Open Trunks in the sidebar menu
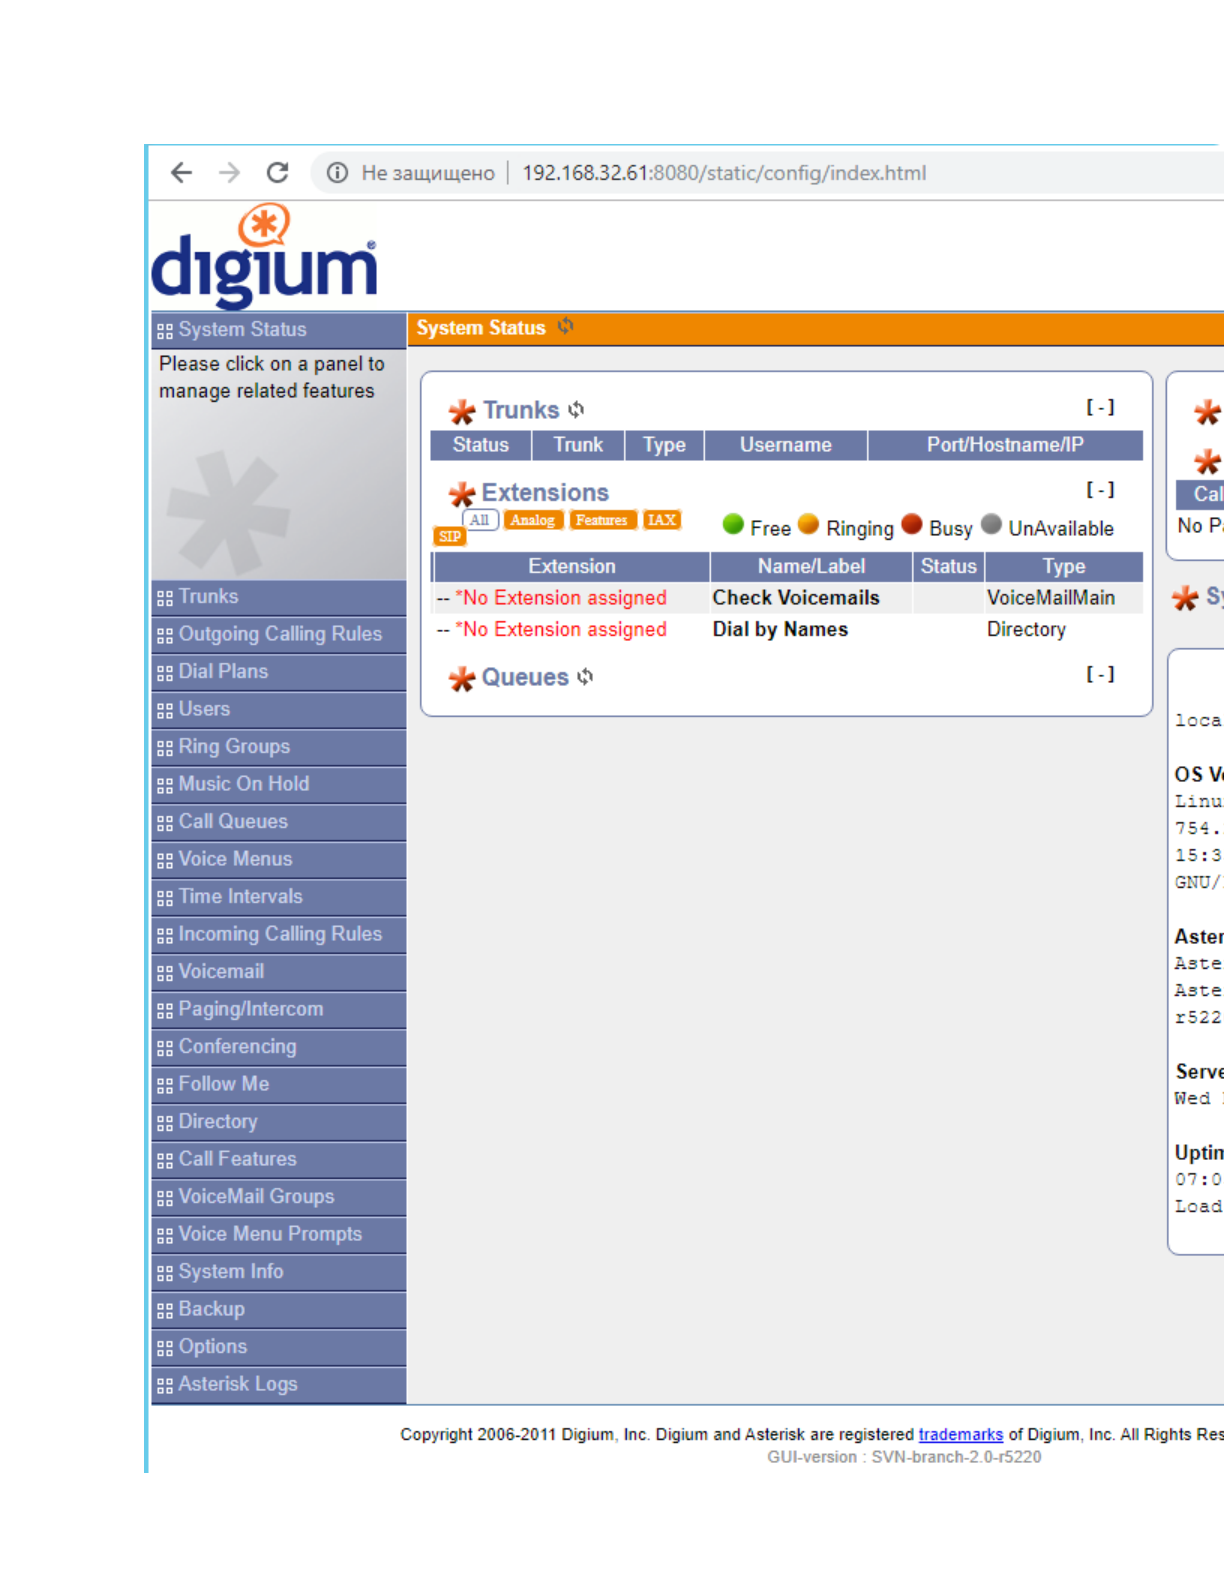Screen dimensions: 1224x1584 pos(279,597)
